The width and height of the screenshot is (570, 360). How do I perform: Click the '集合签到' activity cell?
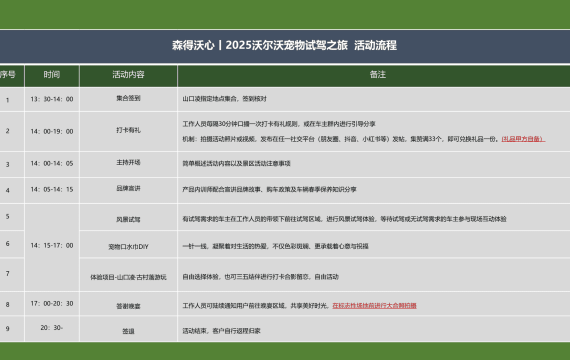coord(128,98)
